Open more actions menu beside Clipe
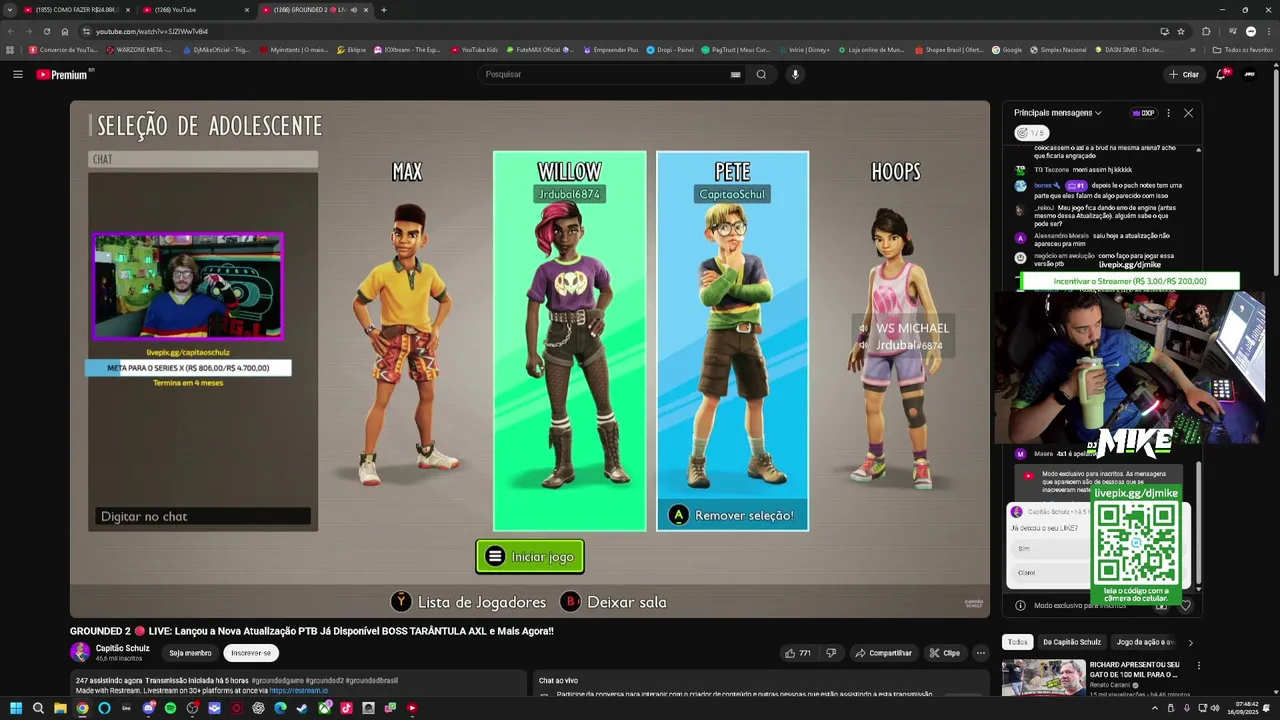This screenshot has height=720, width=1280. pyautogui.click(x=980, y=653)
